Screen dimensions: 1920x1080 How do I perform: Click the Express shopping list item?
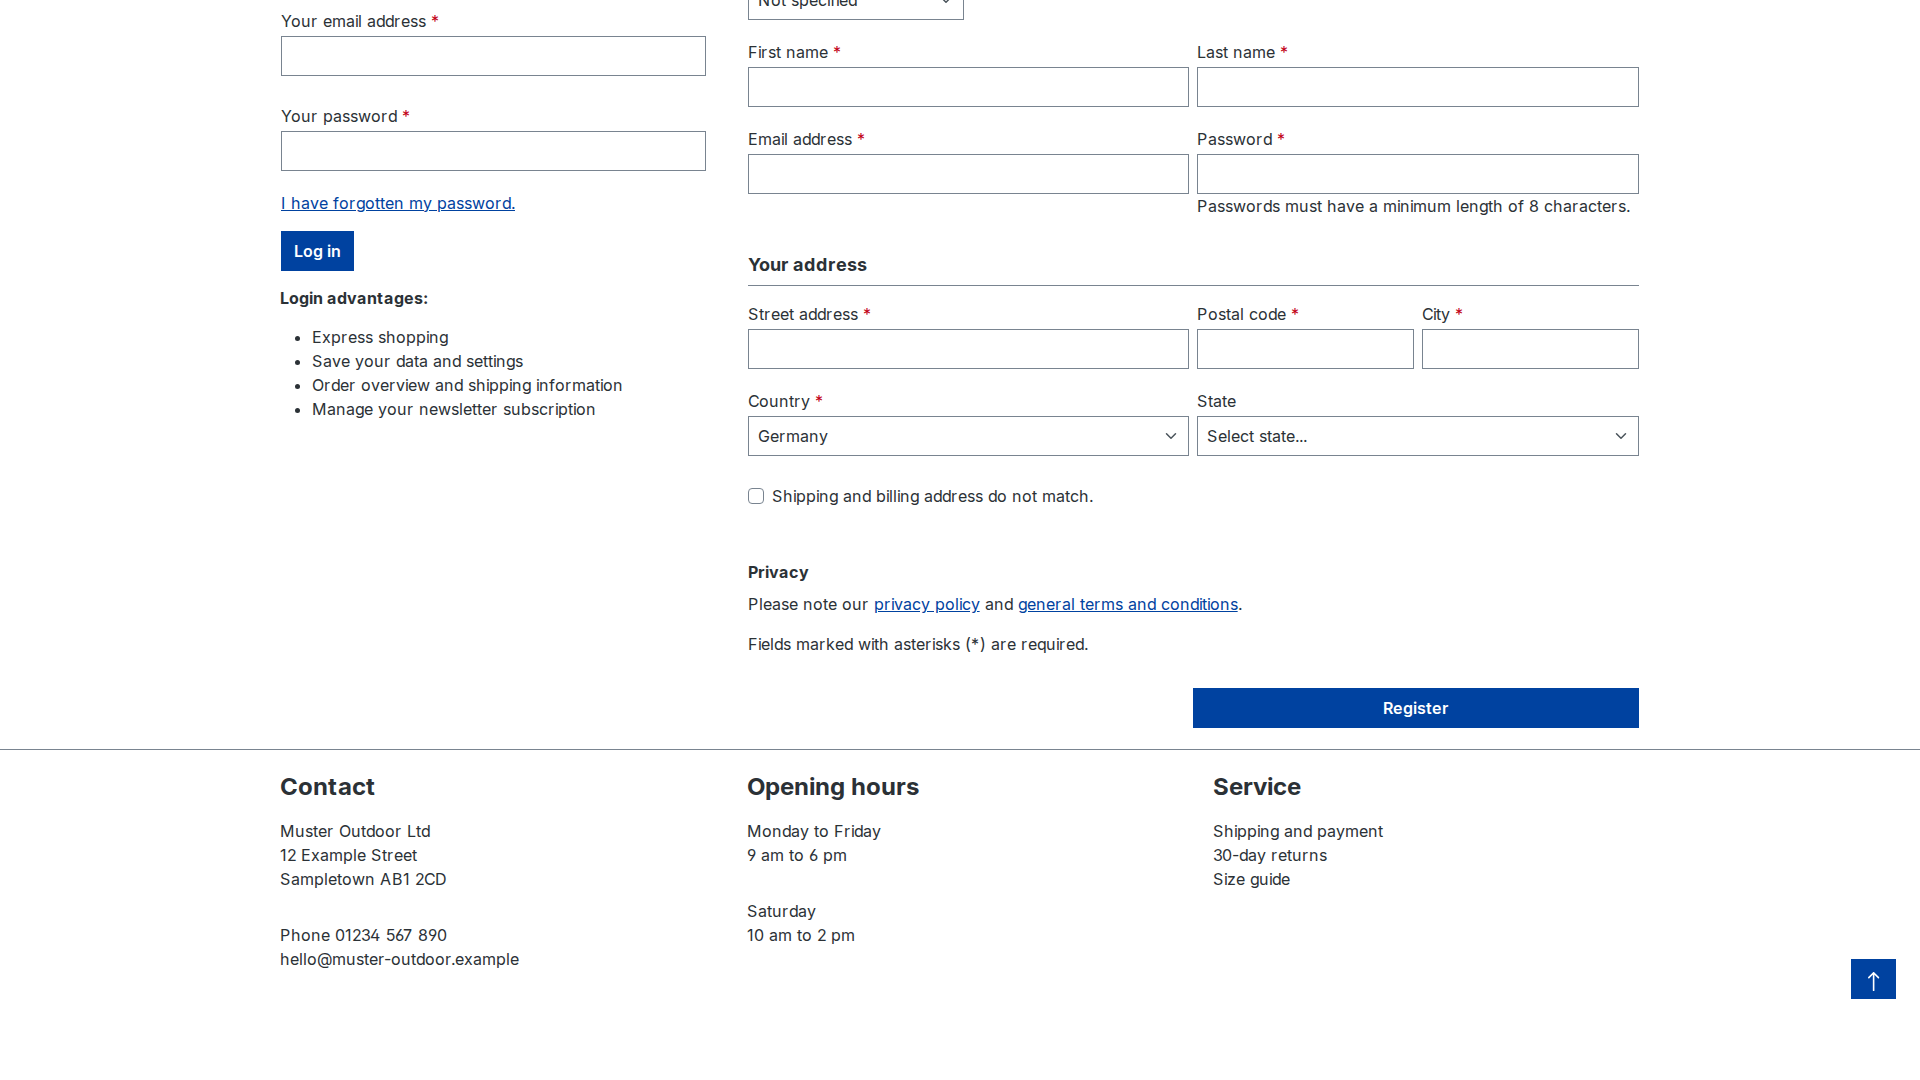pos(380,337)
